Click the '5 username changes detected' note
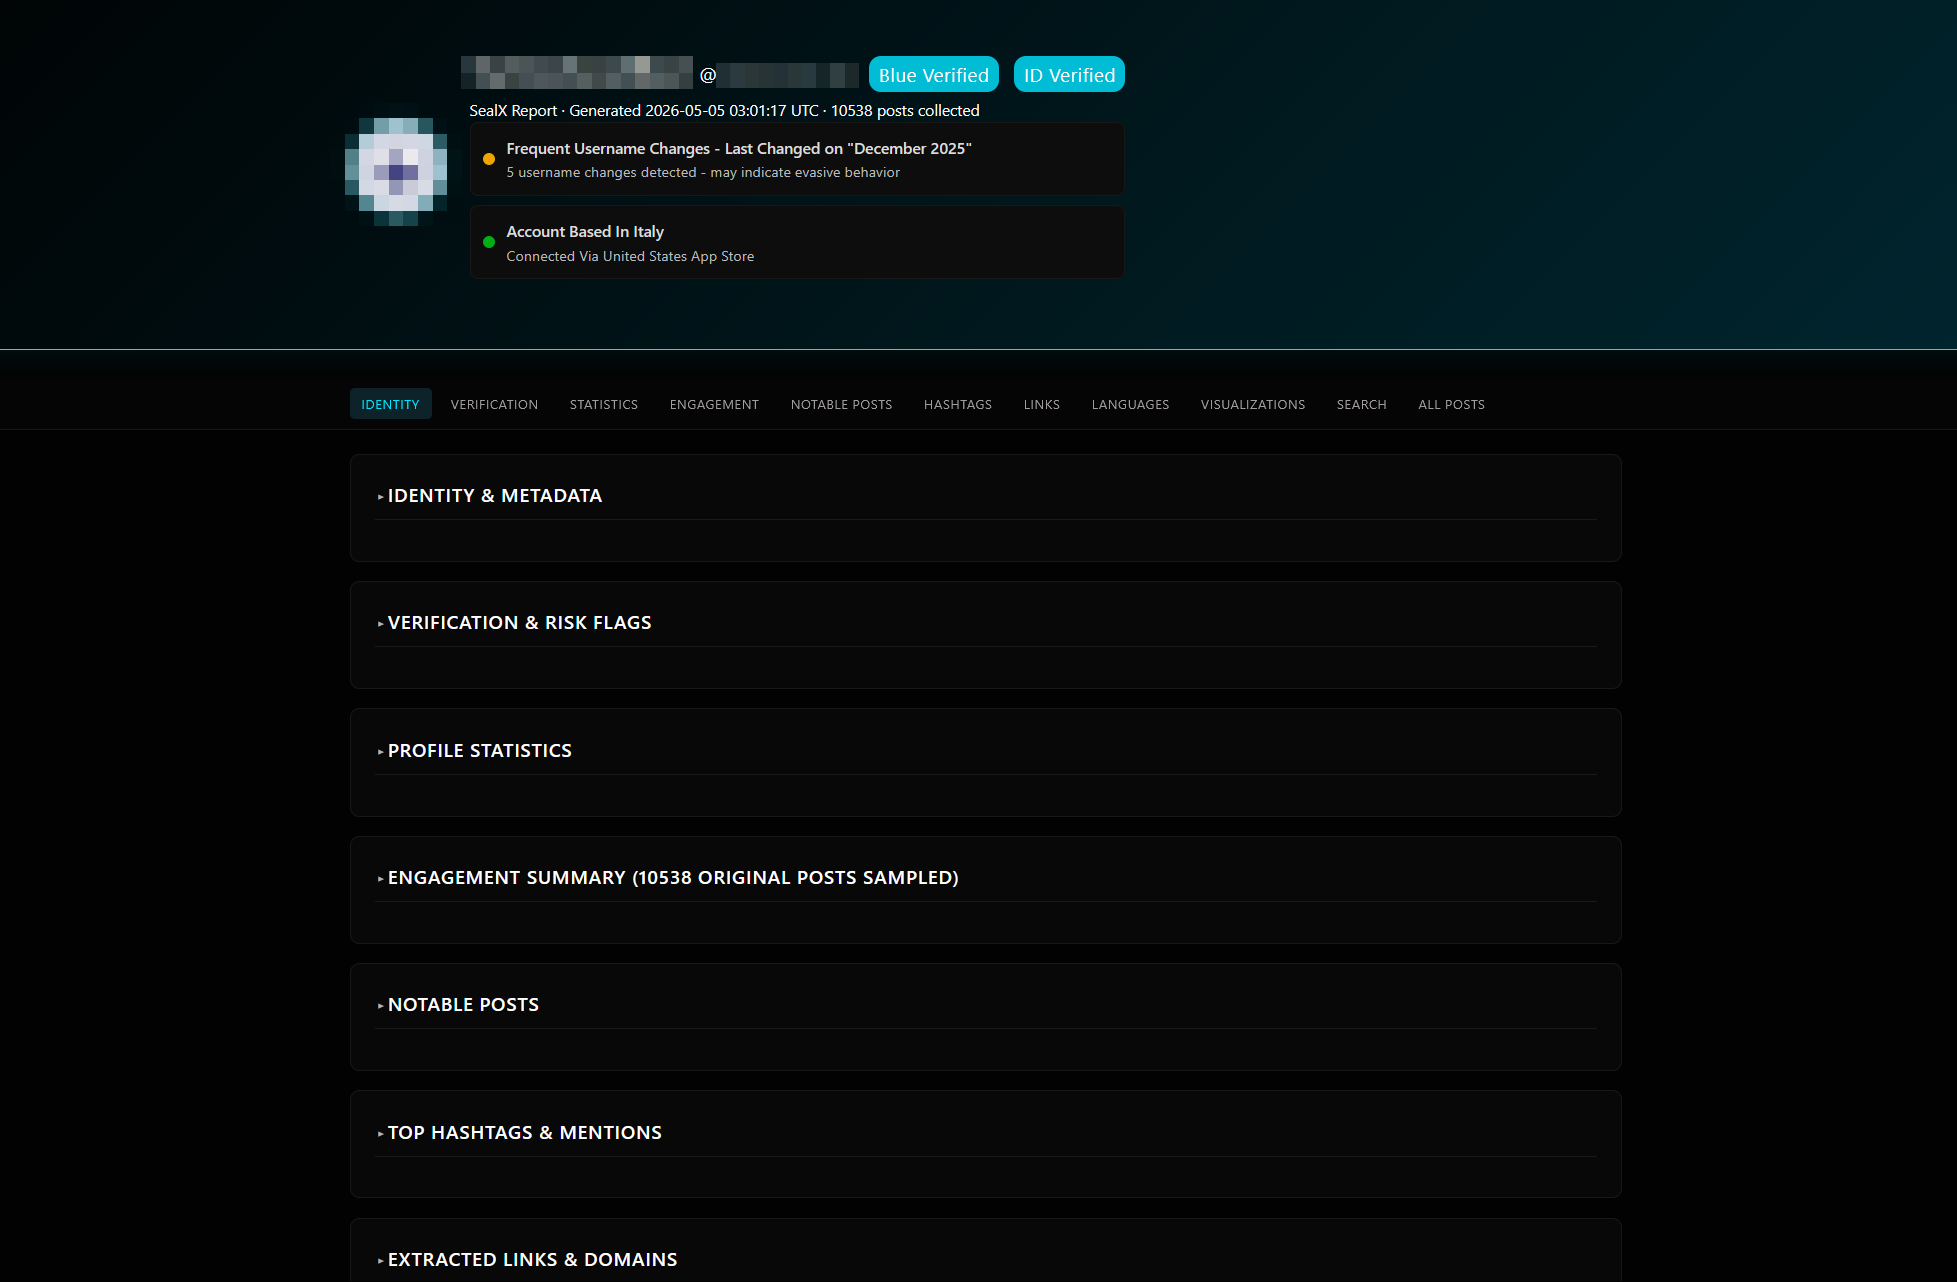This screenshot has width=1957, height=1282. tap(703, 172)
